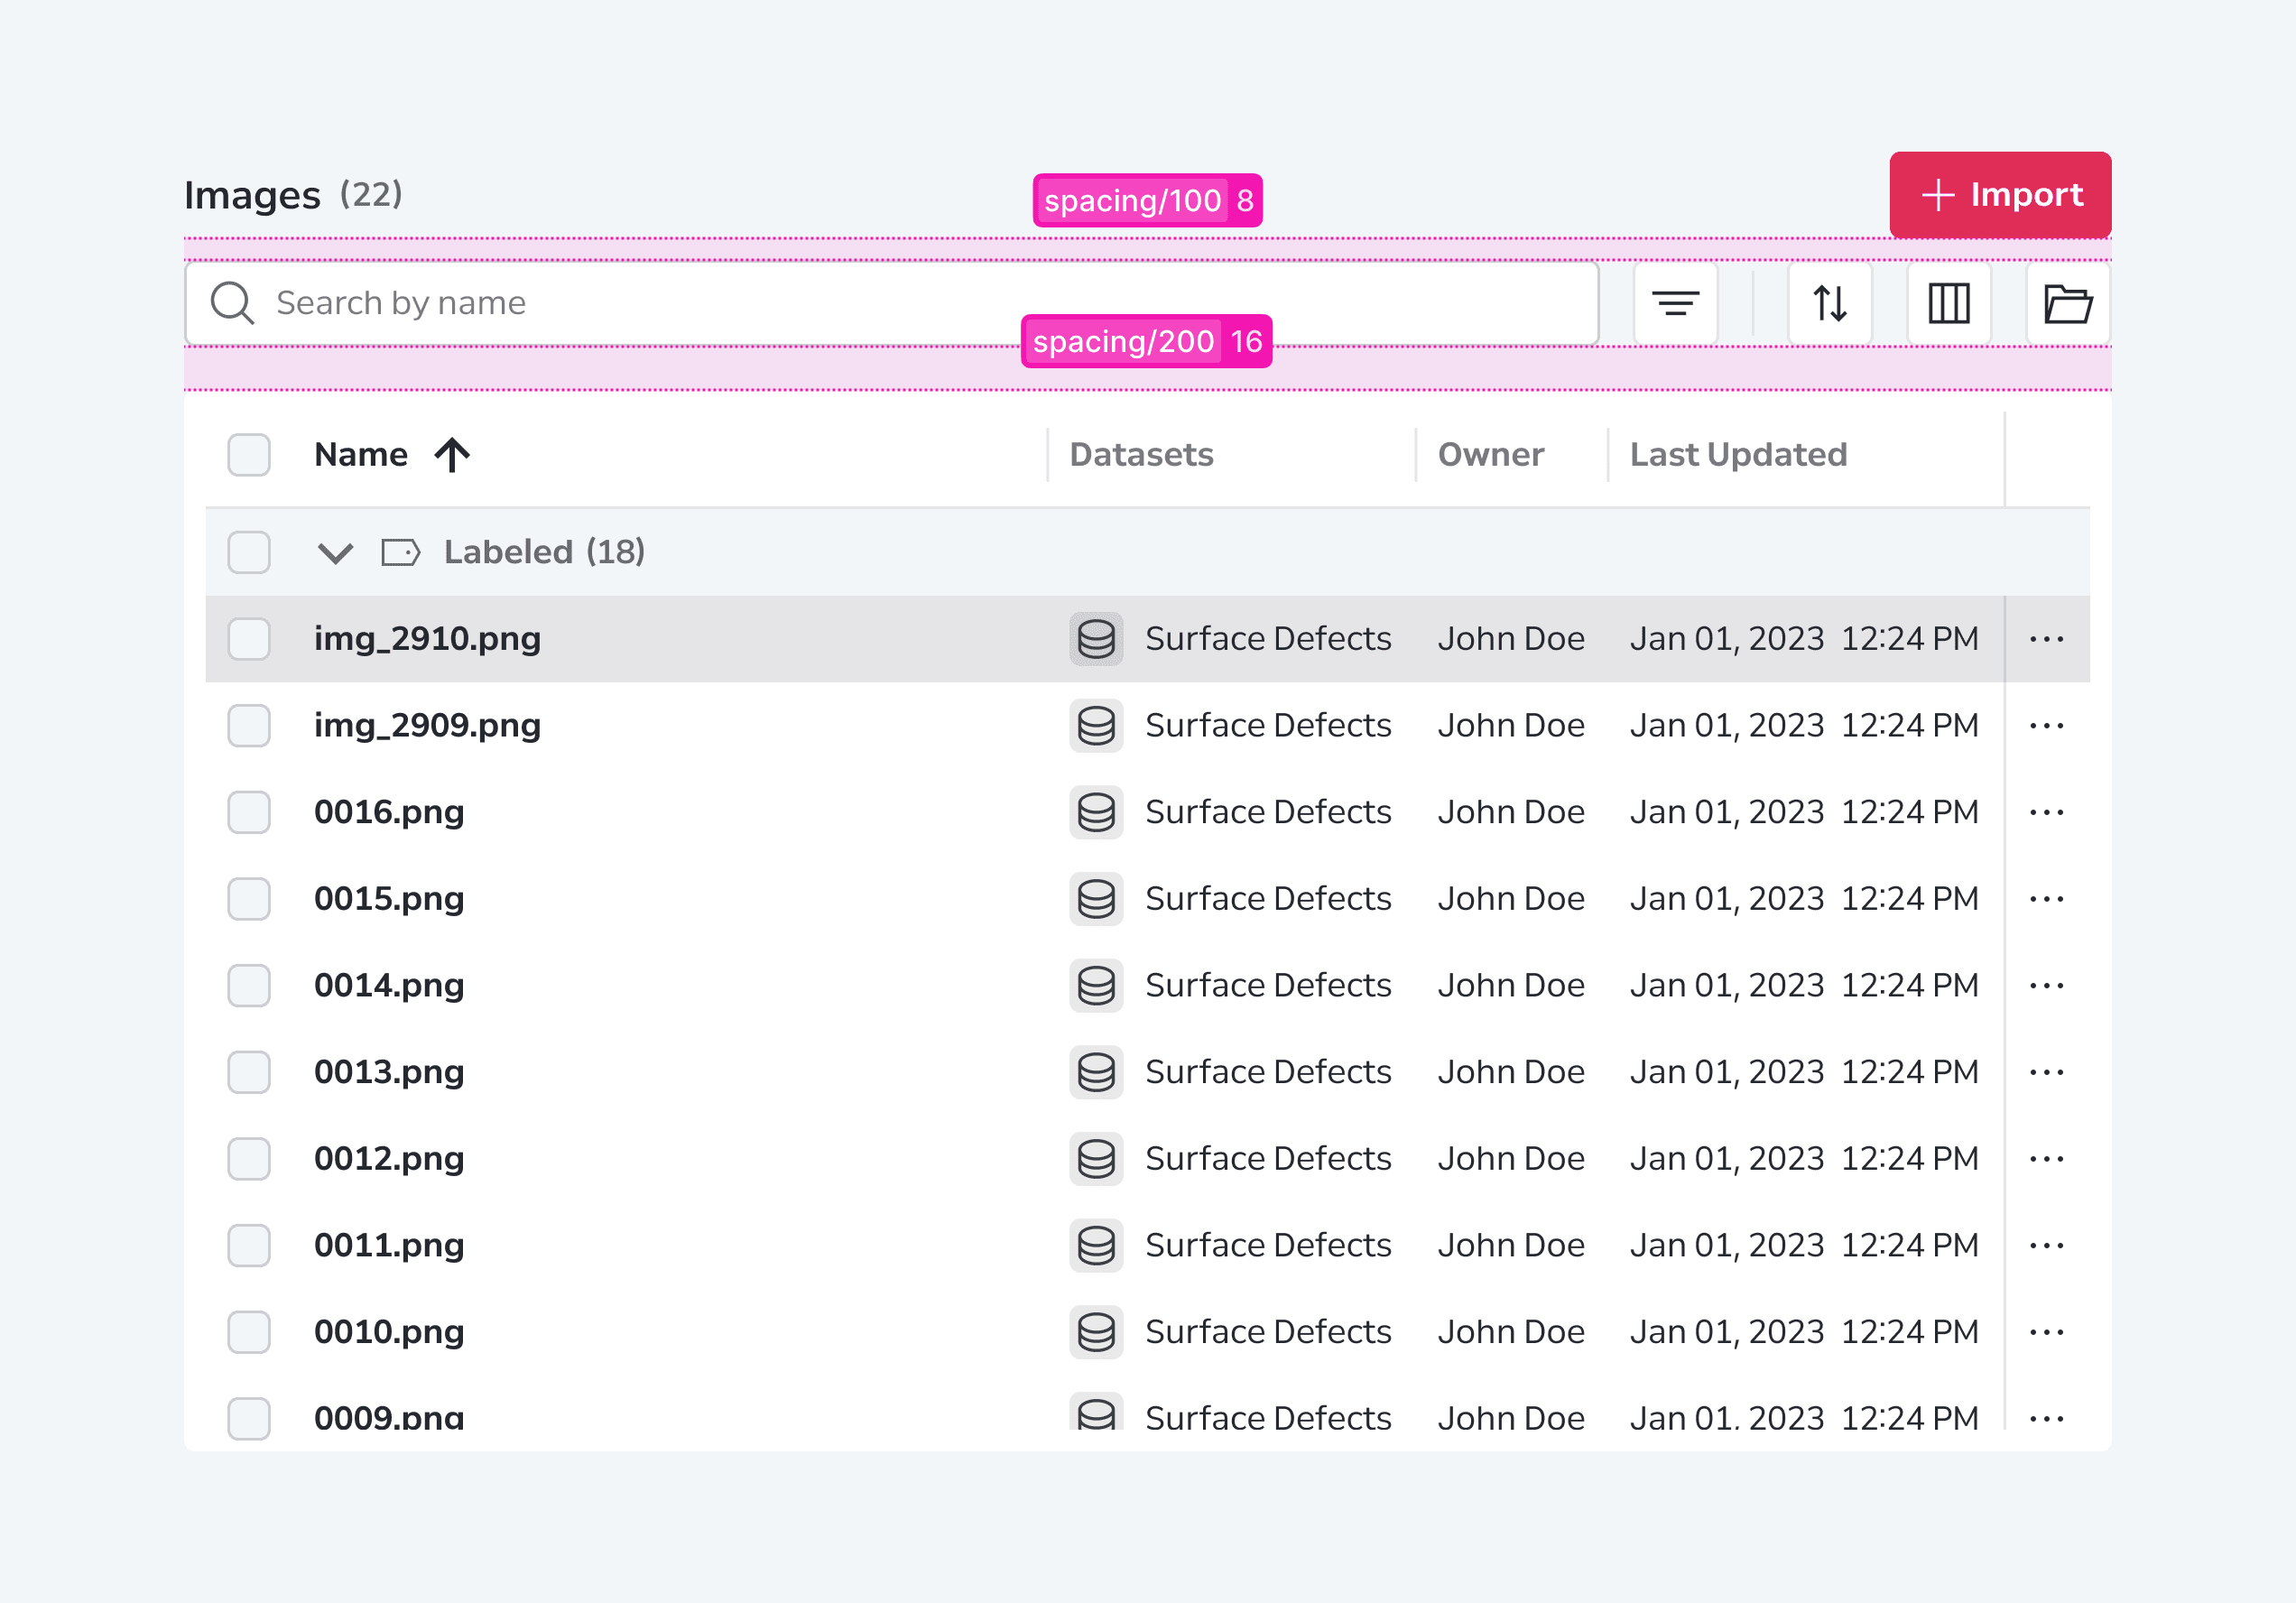
Task: Toggle the Labeled (18) group checkbox
Action: 249,552
